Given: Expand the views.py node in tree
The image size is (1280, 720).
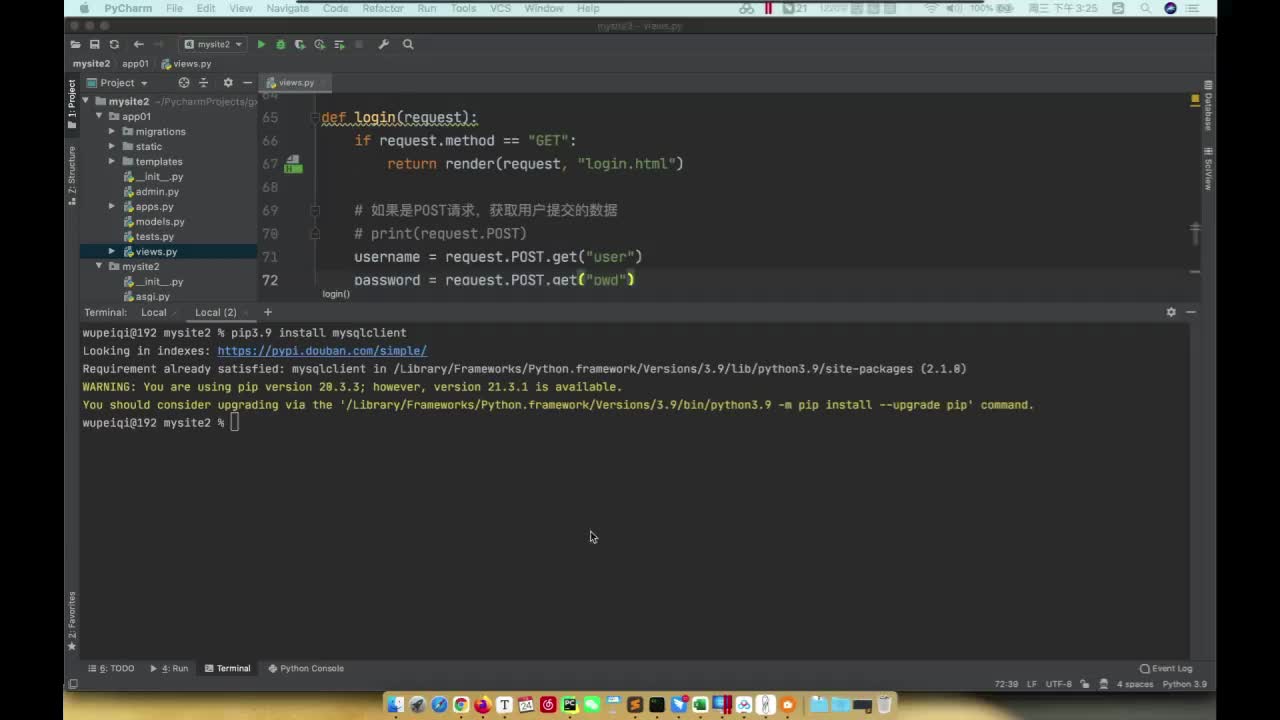Looking at the screenshot, I should point(112,251).
